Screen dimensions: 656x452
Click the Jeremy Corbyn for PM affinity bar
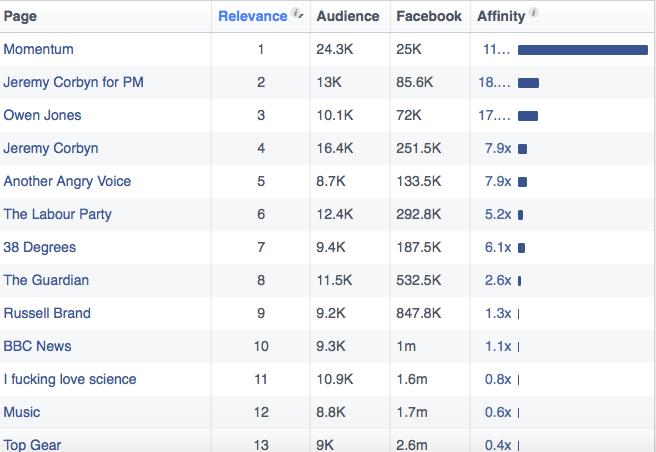pos(528,83)
